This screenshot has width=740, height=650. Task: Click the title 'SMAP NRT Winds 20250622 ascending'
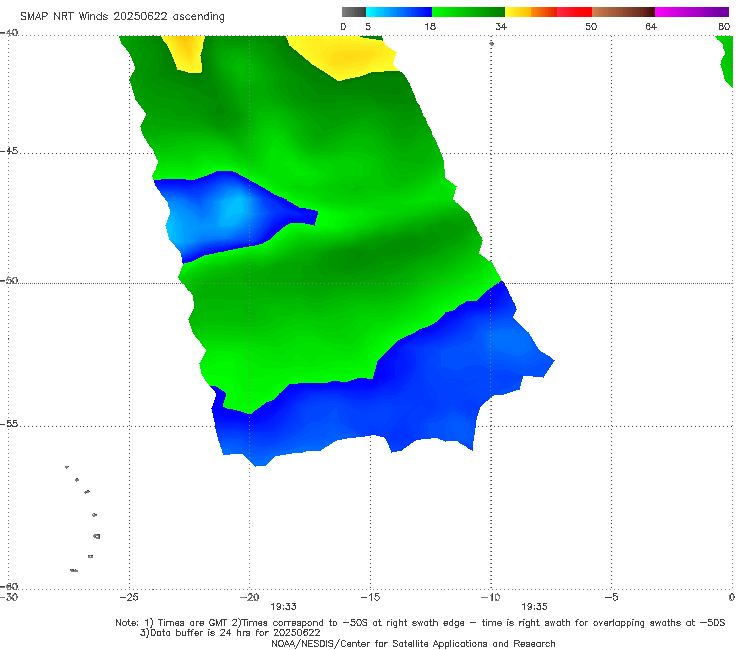(122, 16)
